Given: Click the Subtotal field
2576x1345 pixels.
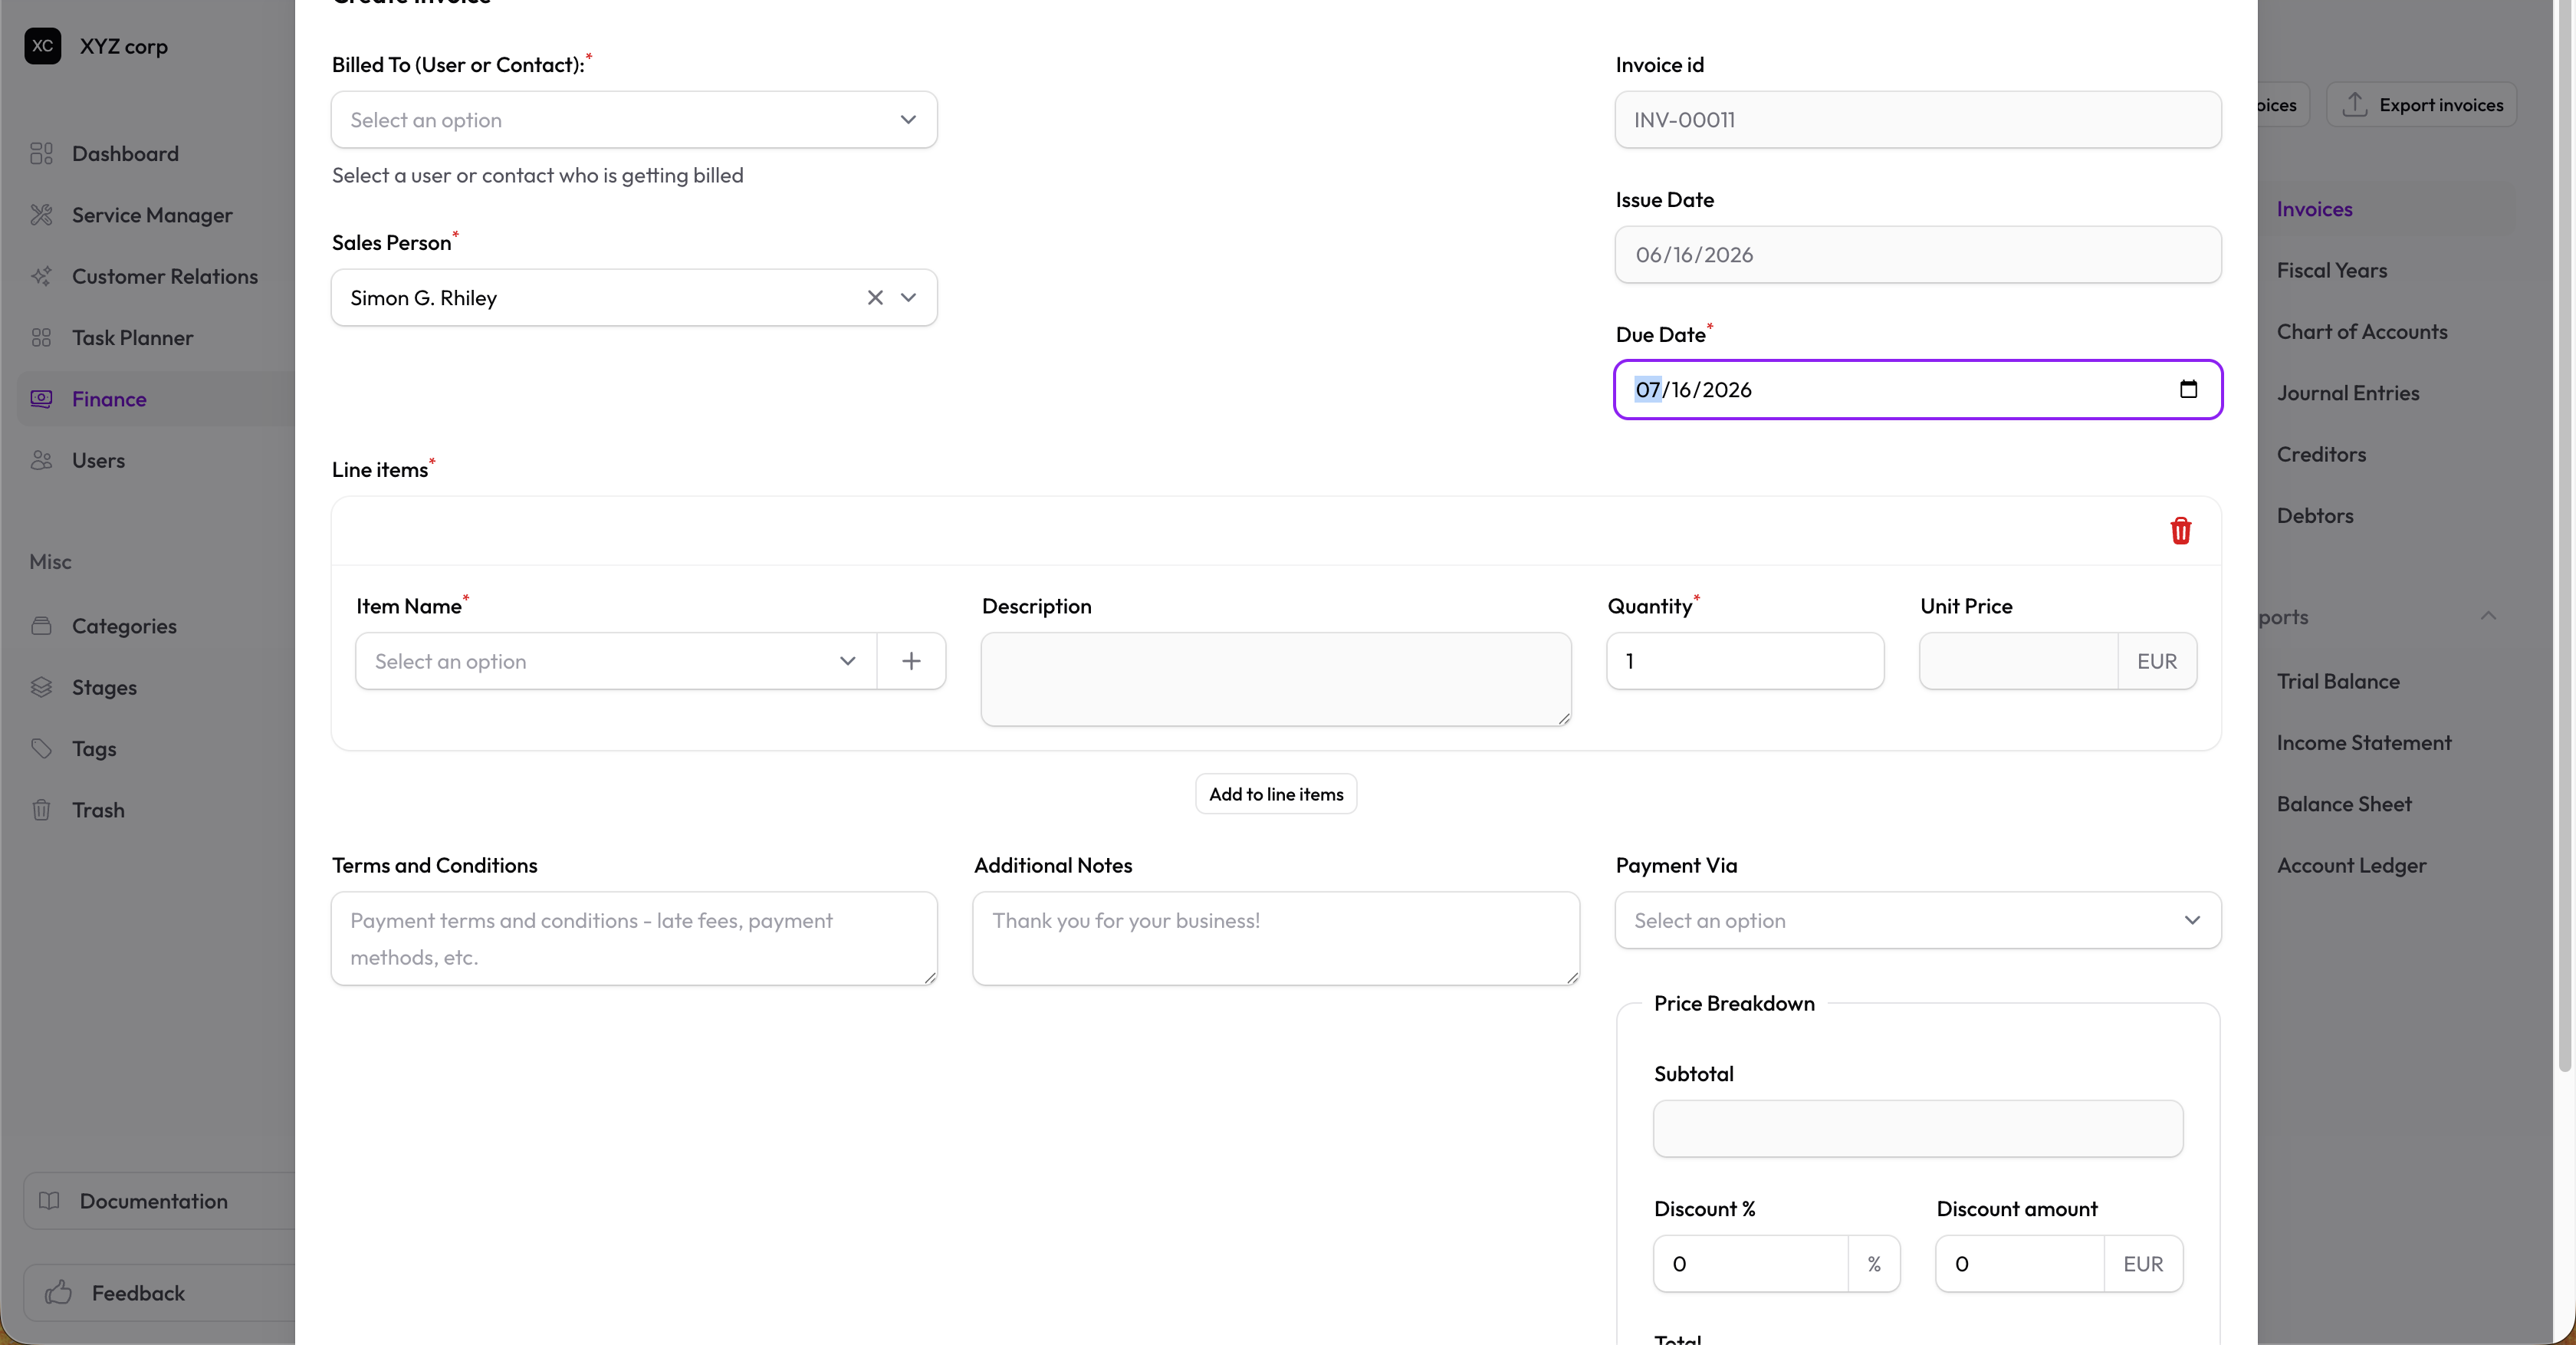Looking at the screenshot, I should (x=1918, y=1129).
